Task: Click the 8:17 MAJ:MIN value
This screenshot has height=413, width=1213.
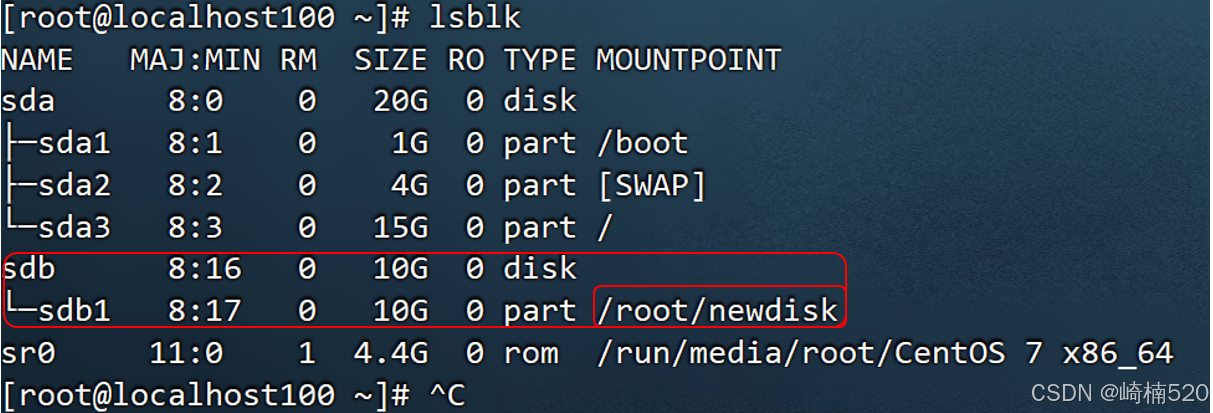Action: coord(205,311)
